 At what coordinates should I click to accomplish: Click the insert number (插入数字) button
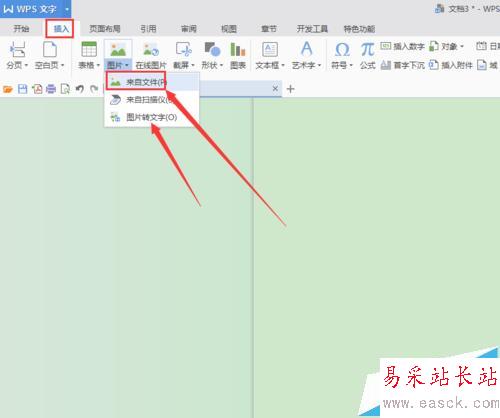402,46
